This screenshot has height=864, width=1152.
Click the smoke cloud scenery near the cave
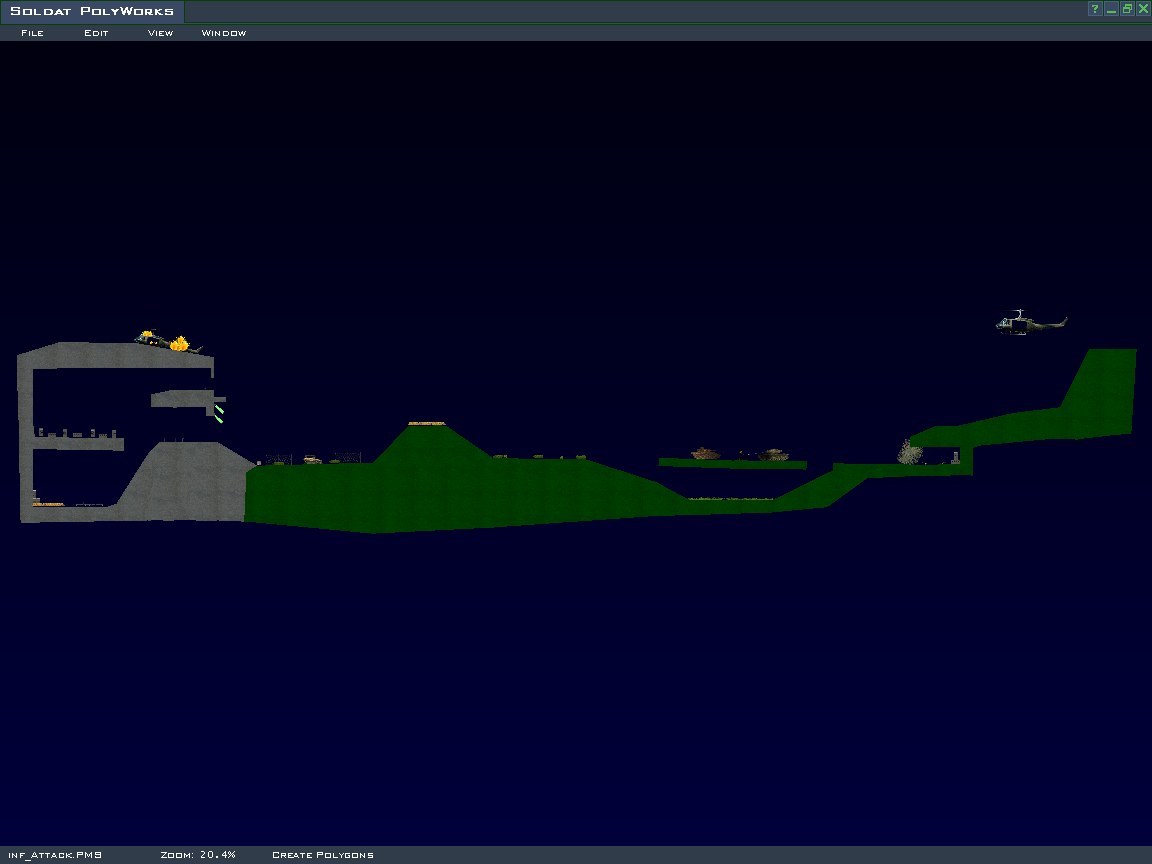click(909, 453)
